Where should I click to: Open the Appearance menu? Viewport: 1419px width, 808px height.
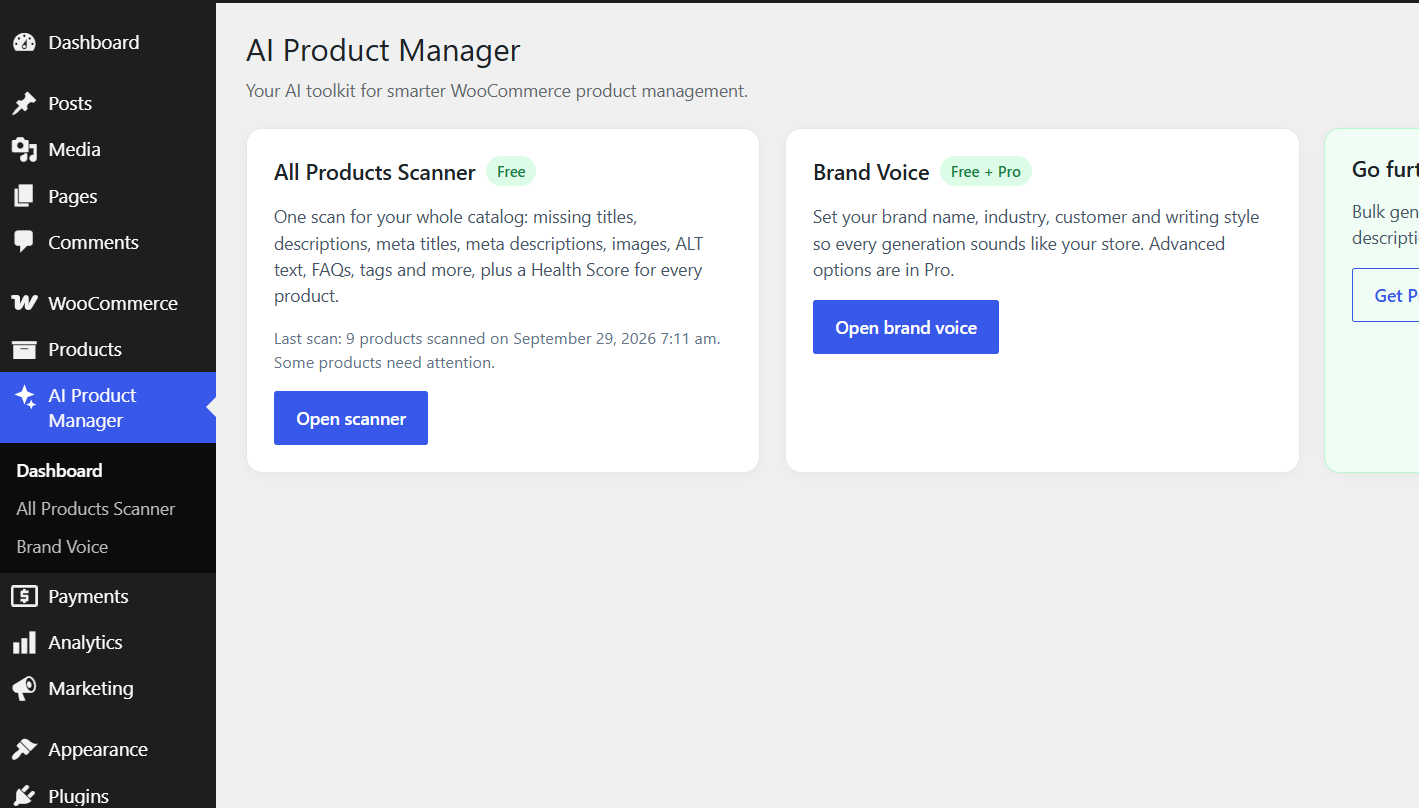(x=108, y=750)
